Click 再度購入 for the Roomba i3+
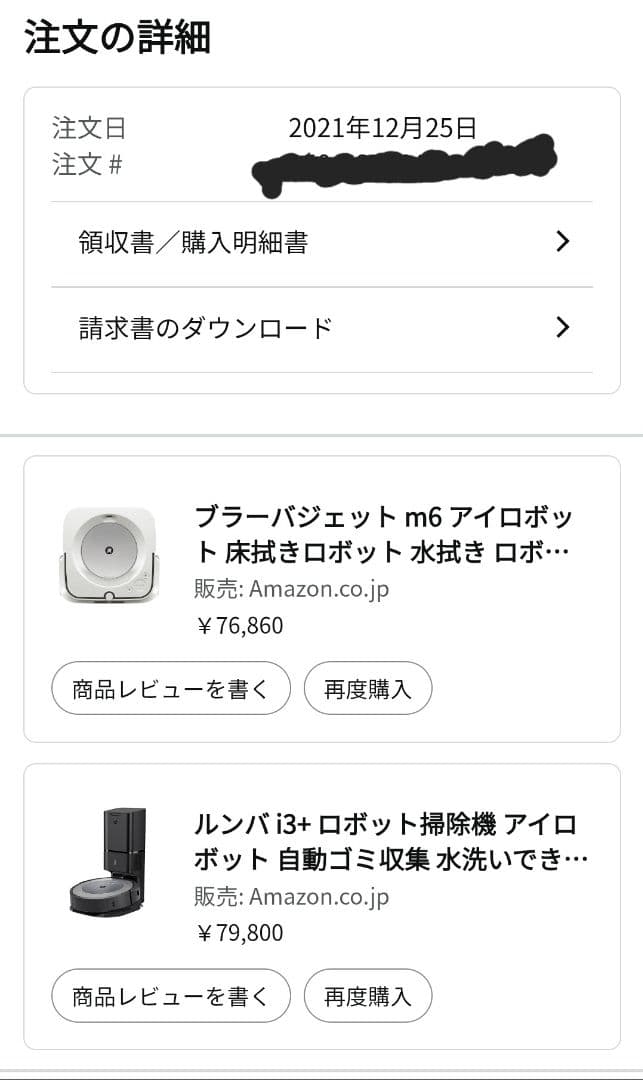Screen dimensions: 643x1080 (x=369, y=995)
